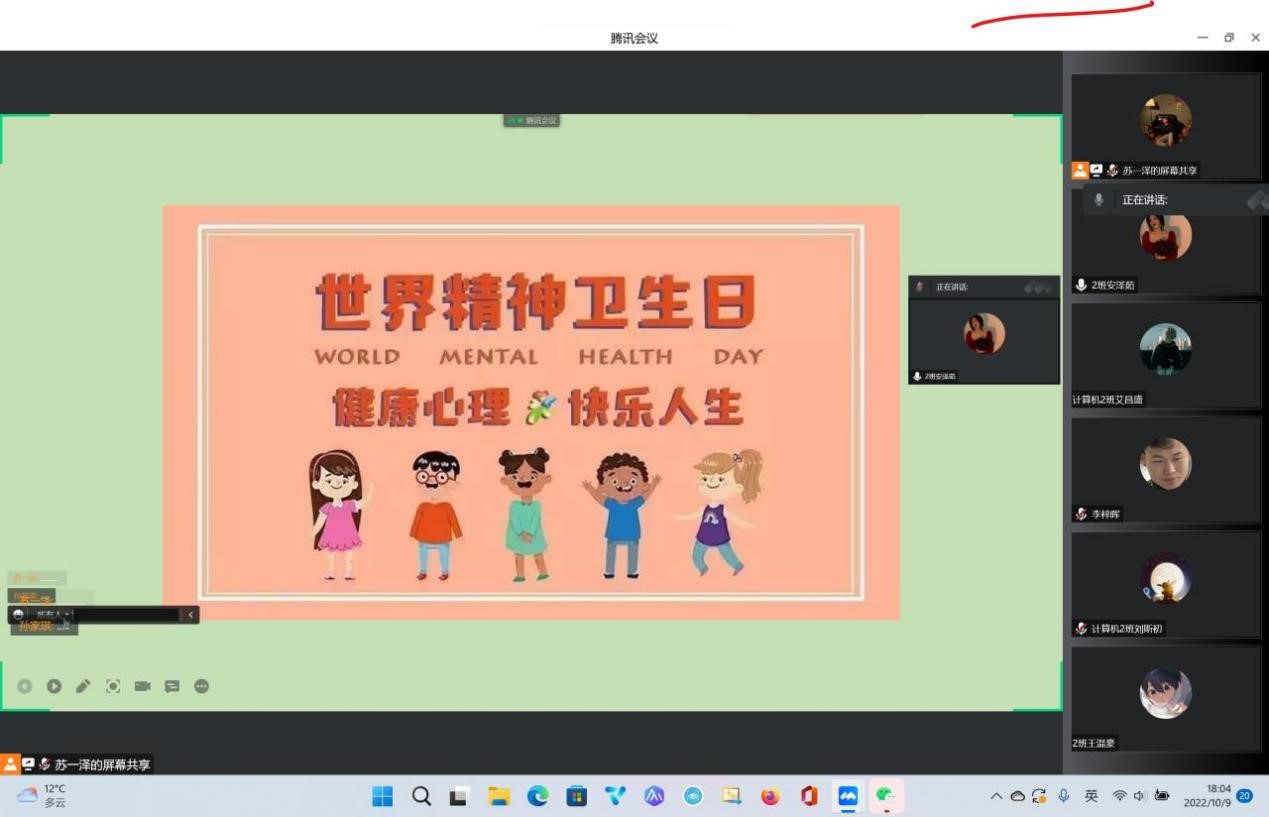This screenshot has width=1269, height=817.
Task: Open the more options ellipsis in slideshow toolbar
Action: click(x=201, y=686)
